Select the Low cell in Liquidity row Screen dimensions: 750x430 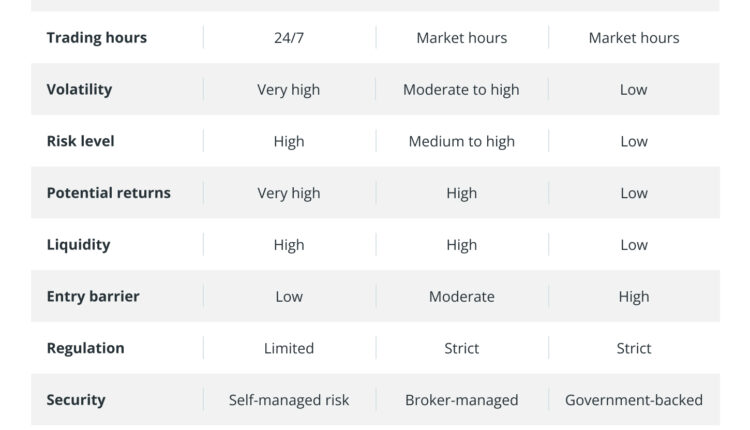pos(633,245)
